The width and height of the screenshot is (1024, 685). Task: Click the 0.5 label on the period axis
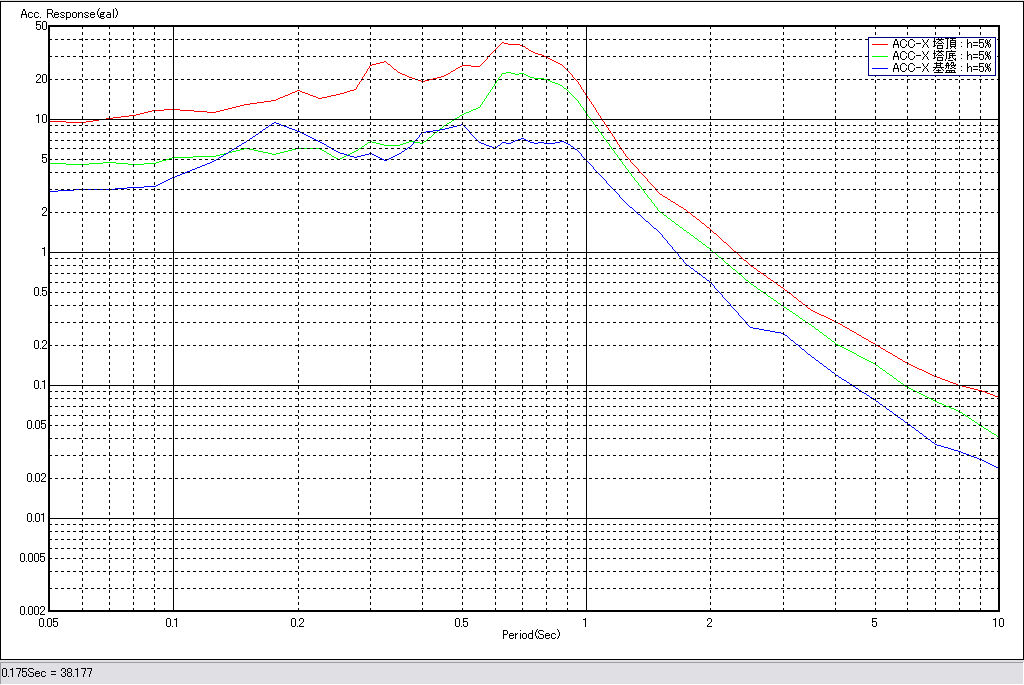click(x=461, y=623)
